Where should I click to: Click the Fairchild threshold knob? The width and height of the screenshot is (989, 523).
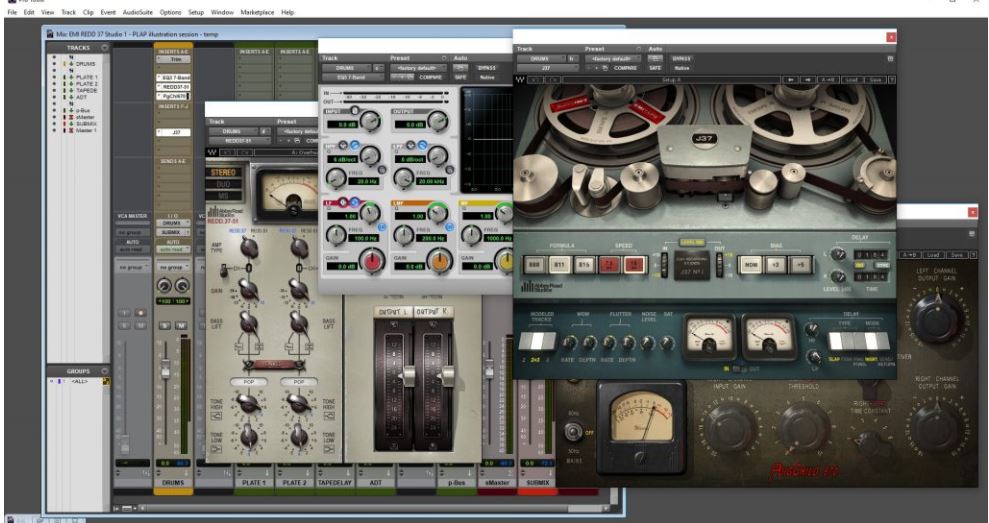804,424
